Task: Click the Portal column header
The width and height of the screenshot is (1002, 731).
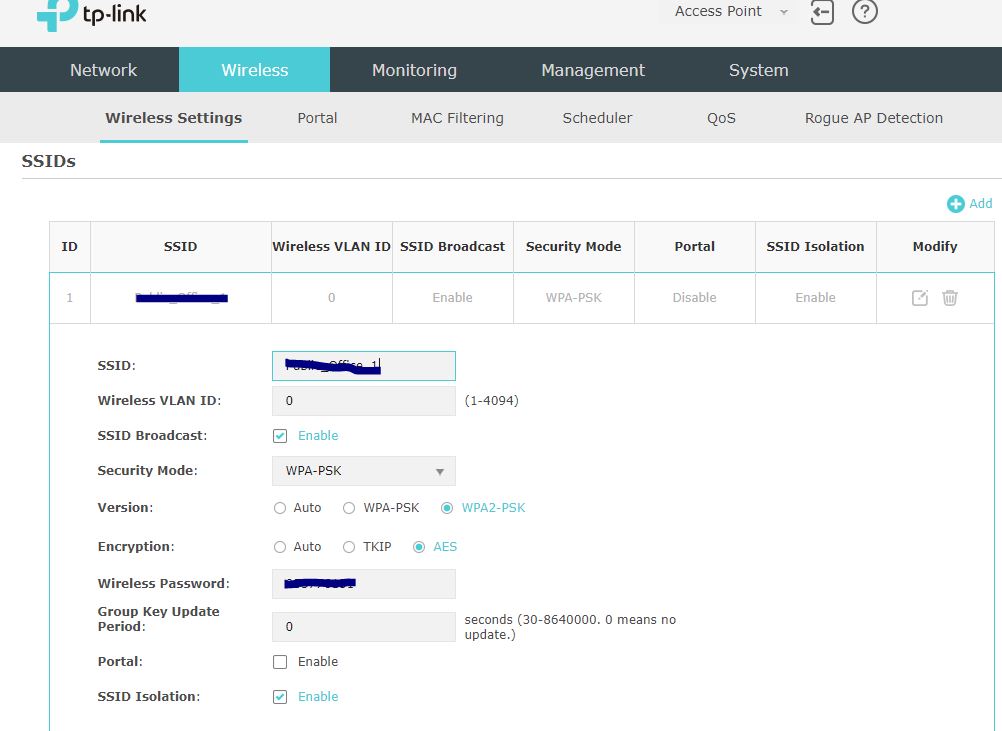Action: 695,247
